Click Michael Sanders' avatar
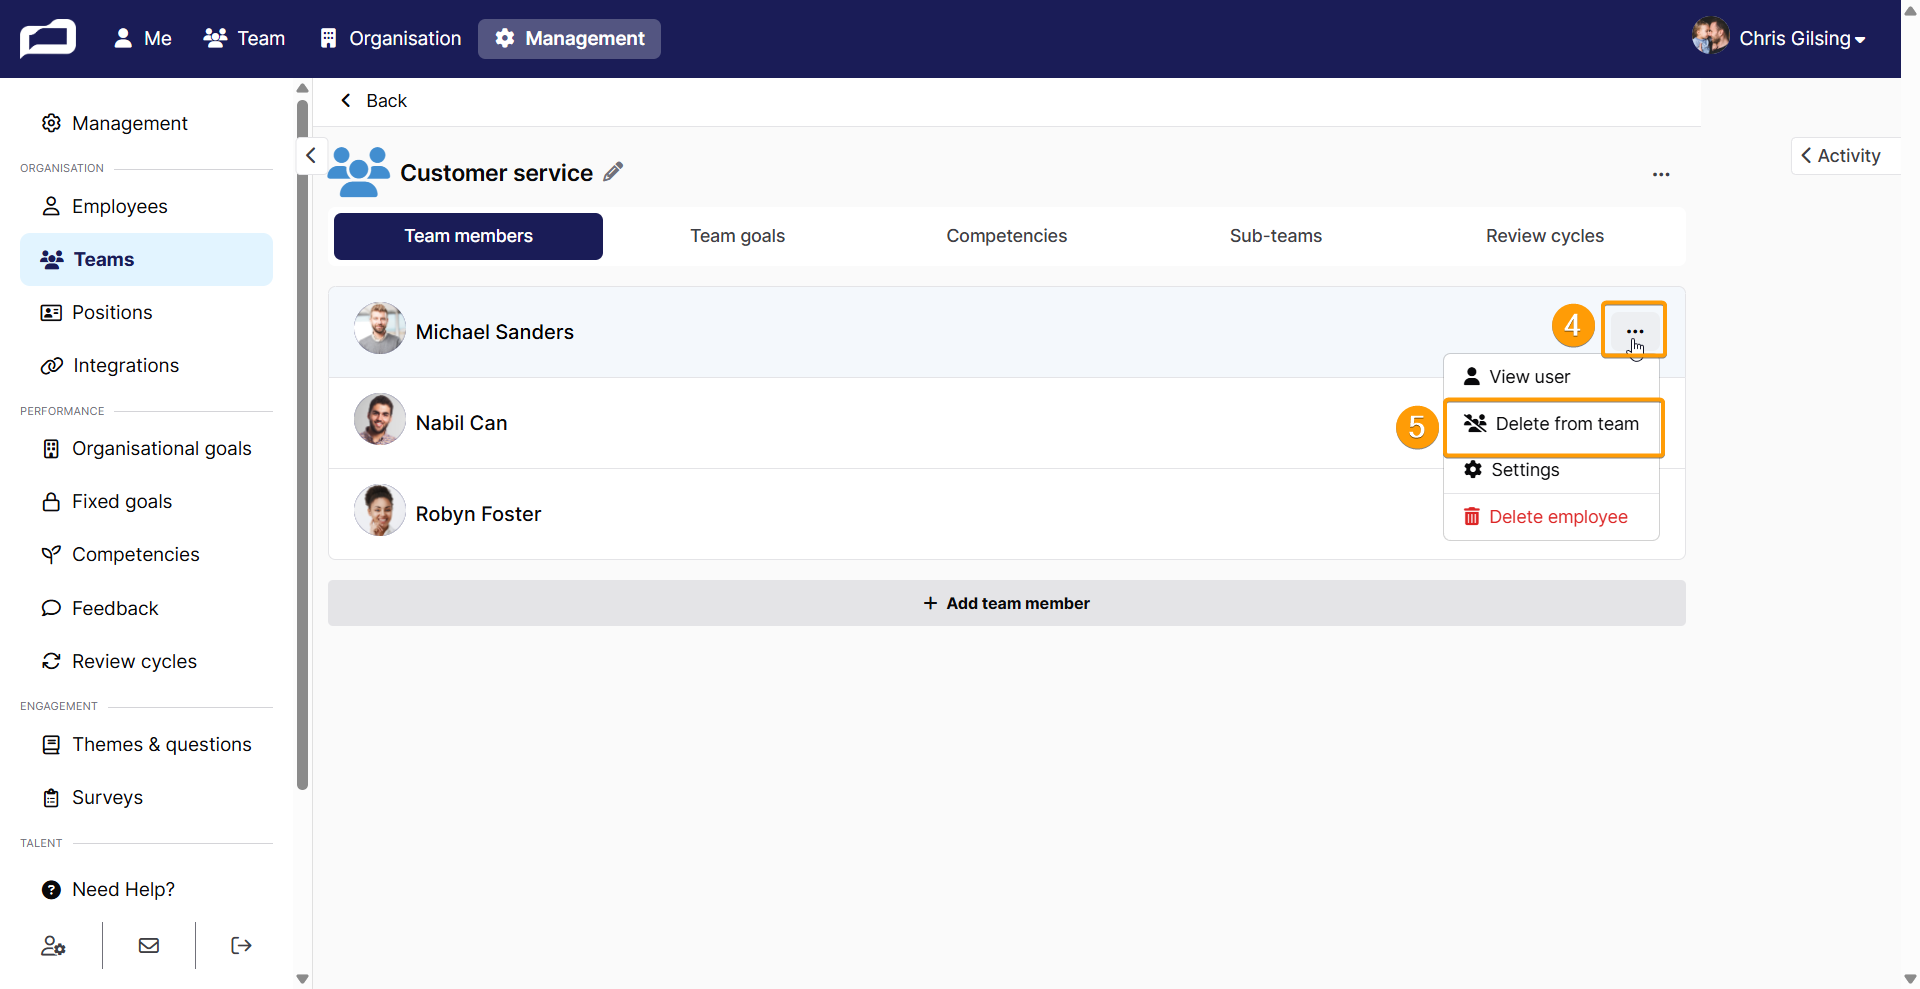Screen dimensions: 1920x989 point(380,329)
